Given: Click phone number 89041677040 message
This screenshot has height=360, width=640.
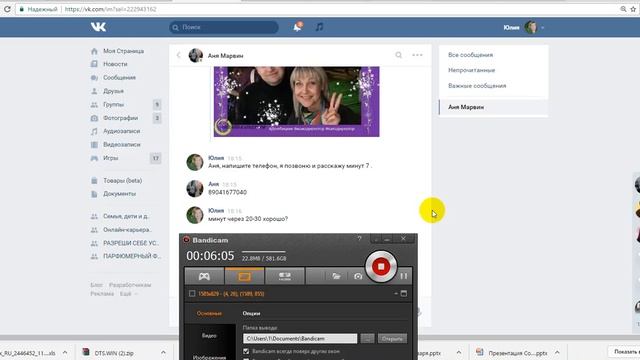Looking at the screenshot, I should [227, 192].
